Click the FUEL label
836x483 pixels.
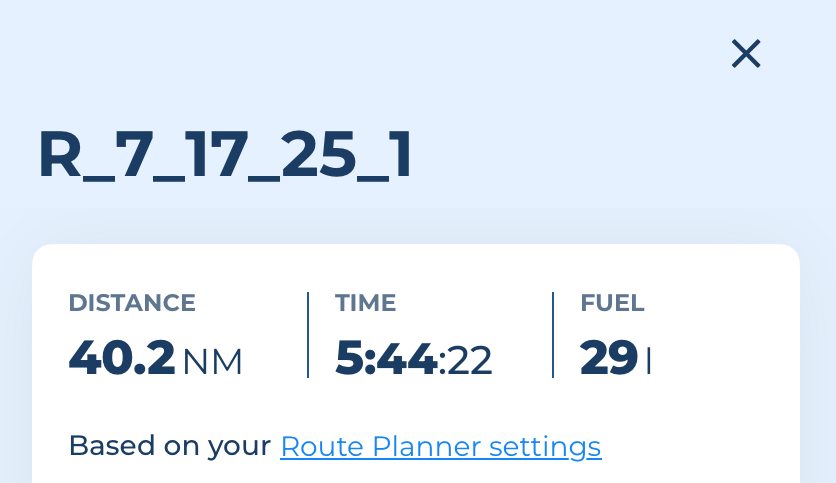click(612, 303)
